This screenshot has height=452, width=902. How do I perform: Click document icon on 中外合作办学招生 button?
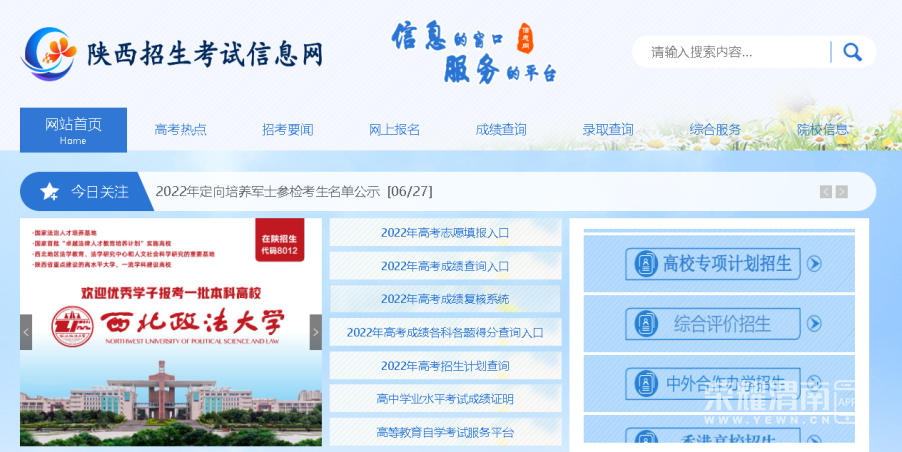[645, 383]
